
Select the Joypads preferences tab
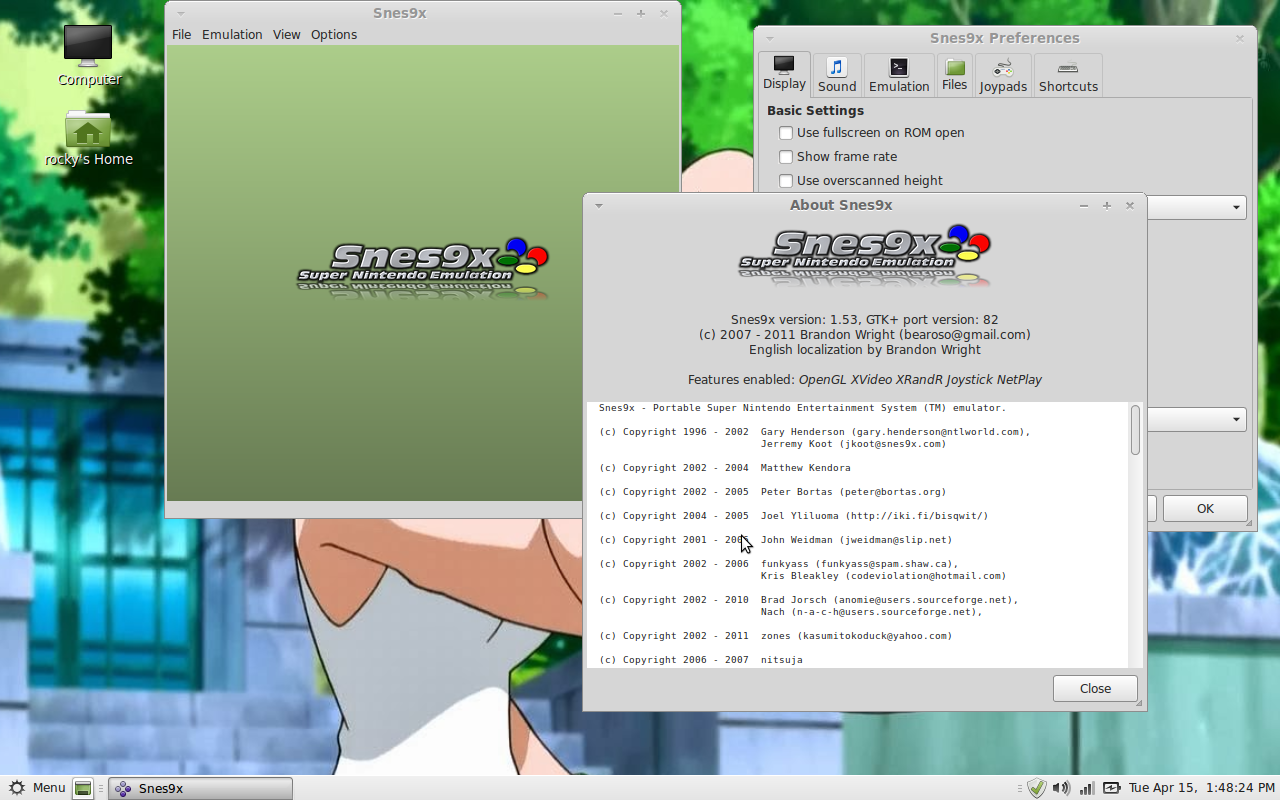pyautogui.click(x=1003, y=75)
